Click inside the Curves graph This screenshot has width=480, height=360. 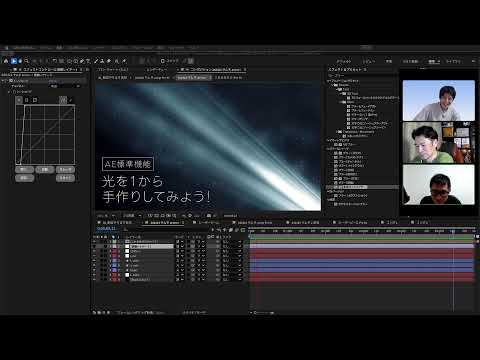(45, 135)
